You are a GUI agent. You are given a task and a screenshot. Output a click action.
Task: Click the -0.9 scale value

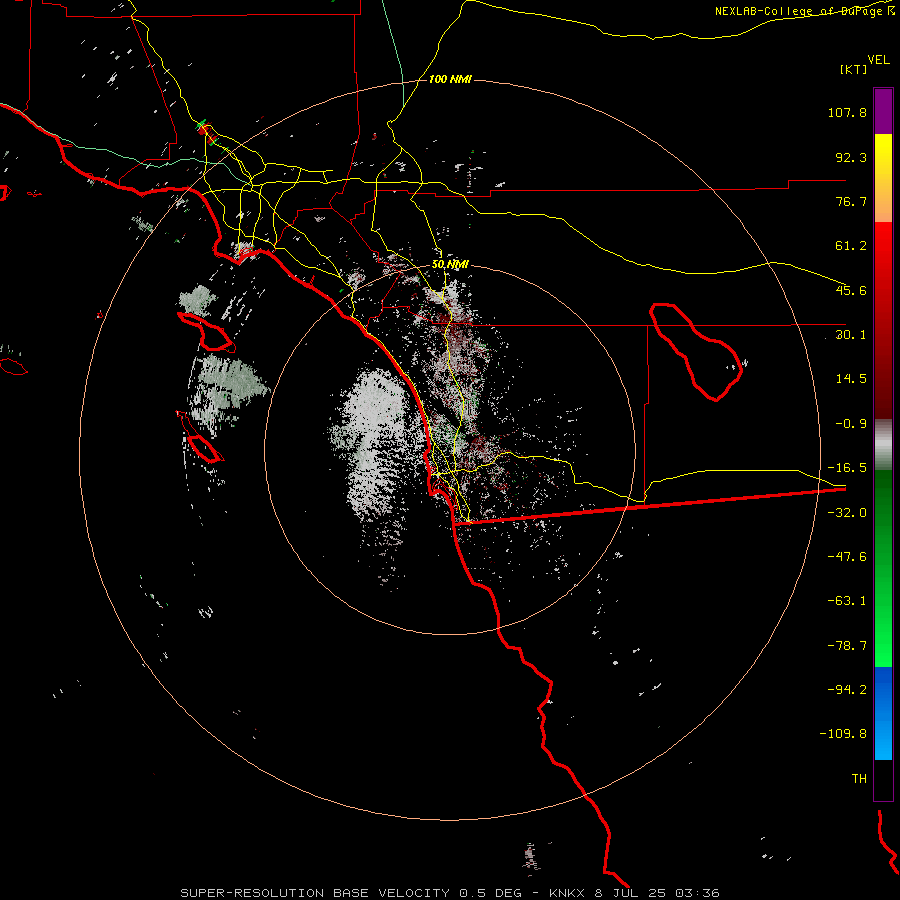[x=851, y=424]
